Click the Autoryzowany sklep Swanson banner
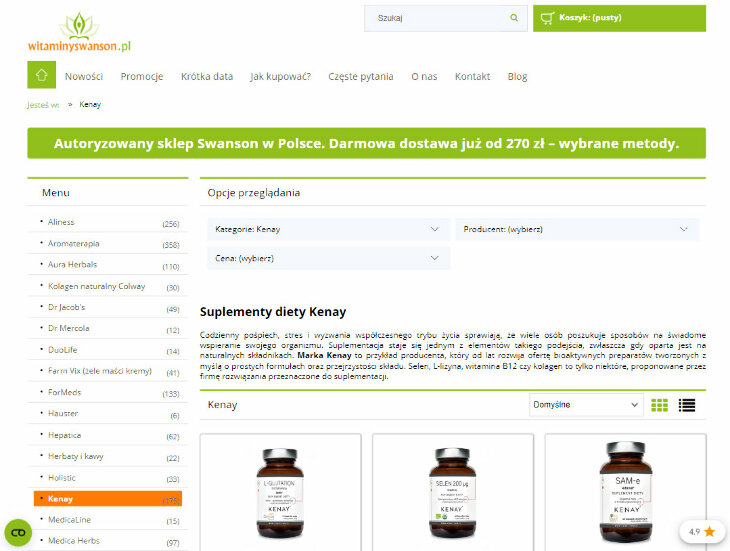 tap(366, 143)
